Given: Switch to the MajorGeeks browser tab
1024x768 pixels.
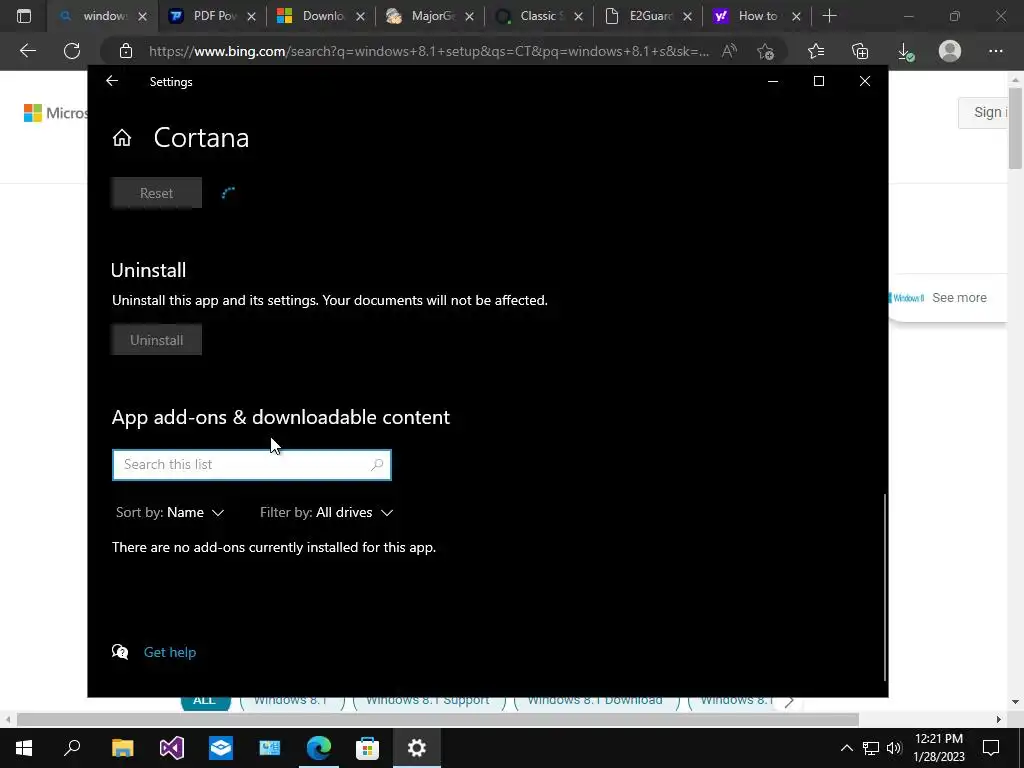Looking at the screenshot, I should (430, 16).
